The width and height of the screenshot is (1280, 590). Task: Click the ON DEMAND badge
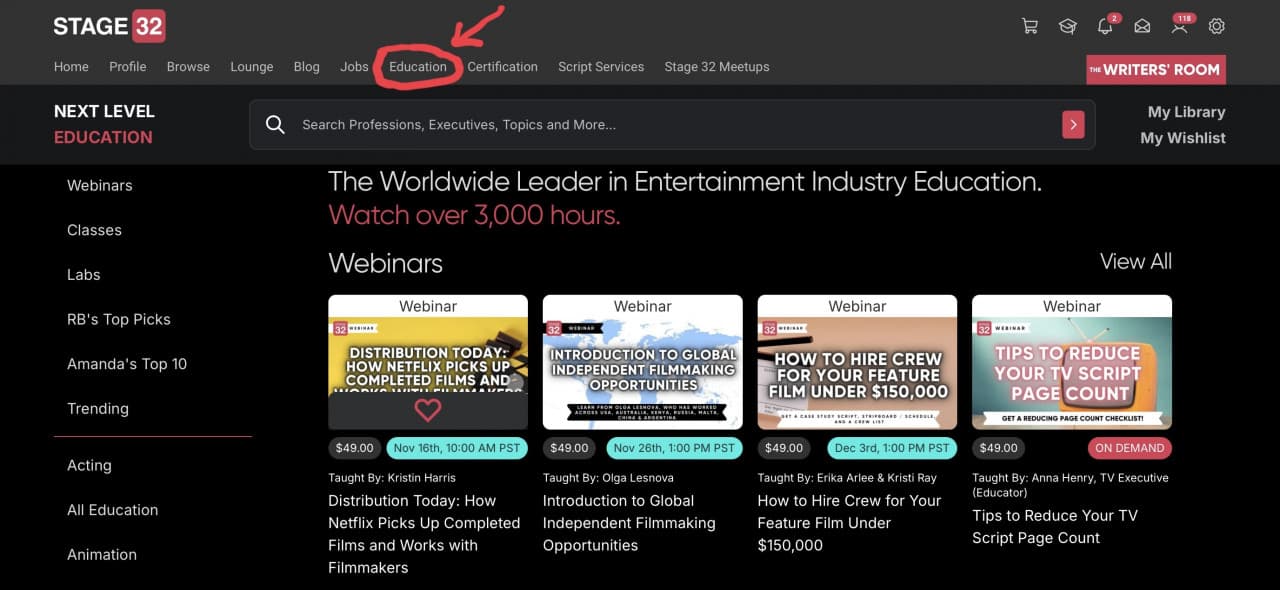(1130, 448)
